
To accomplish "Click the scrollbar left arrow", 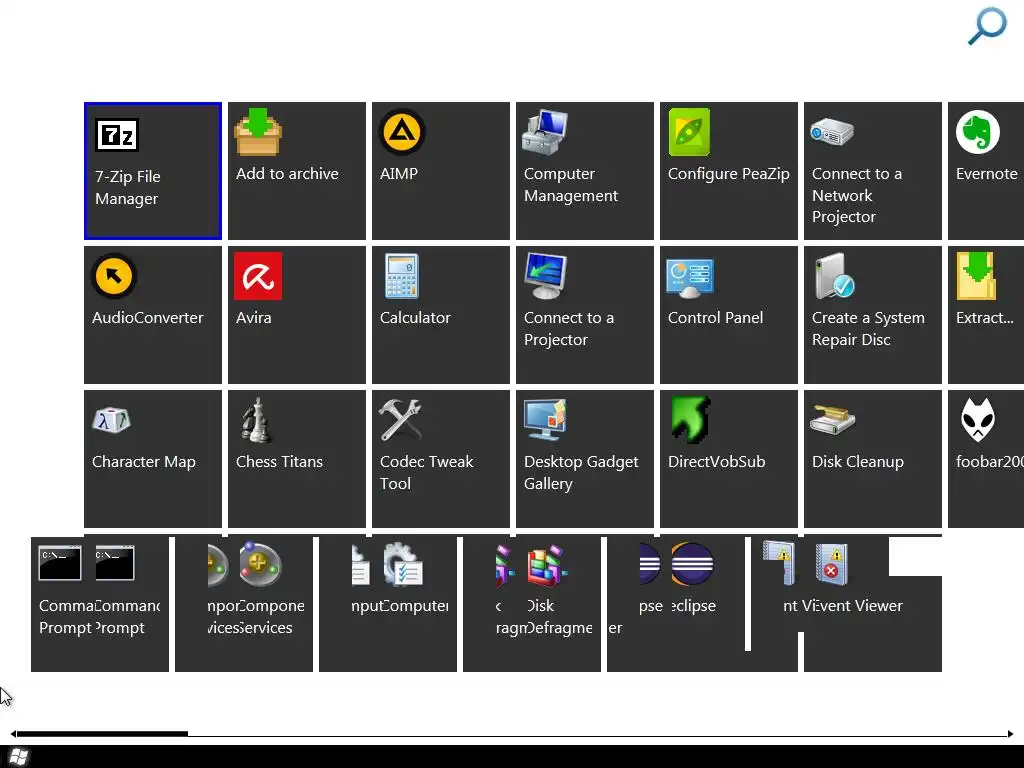I will pos(14,734).
